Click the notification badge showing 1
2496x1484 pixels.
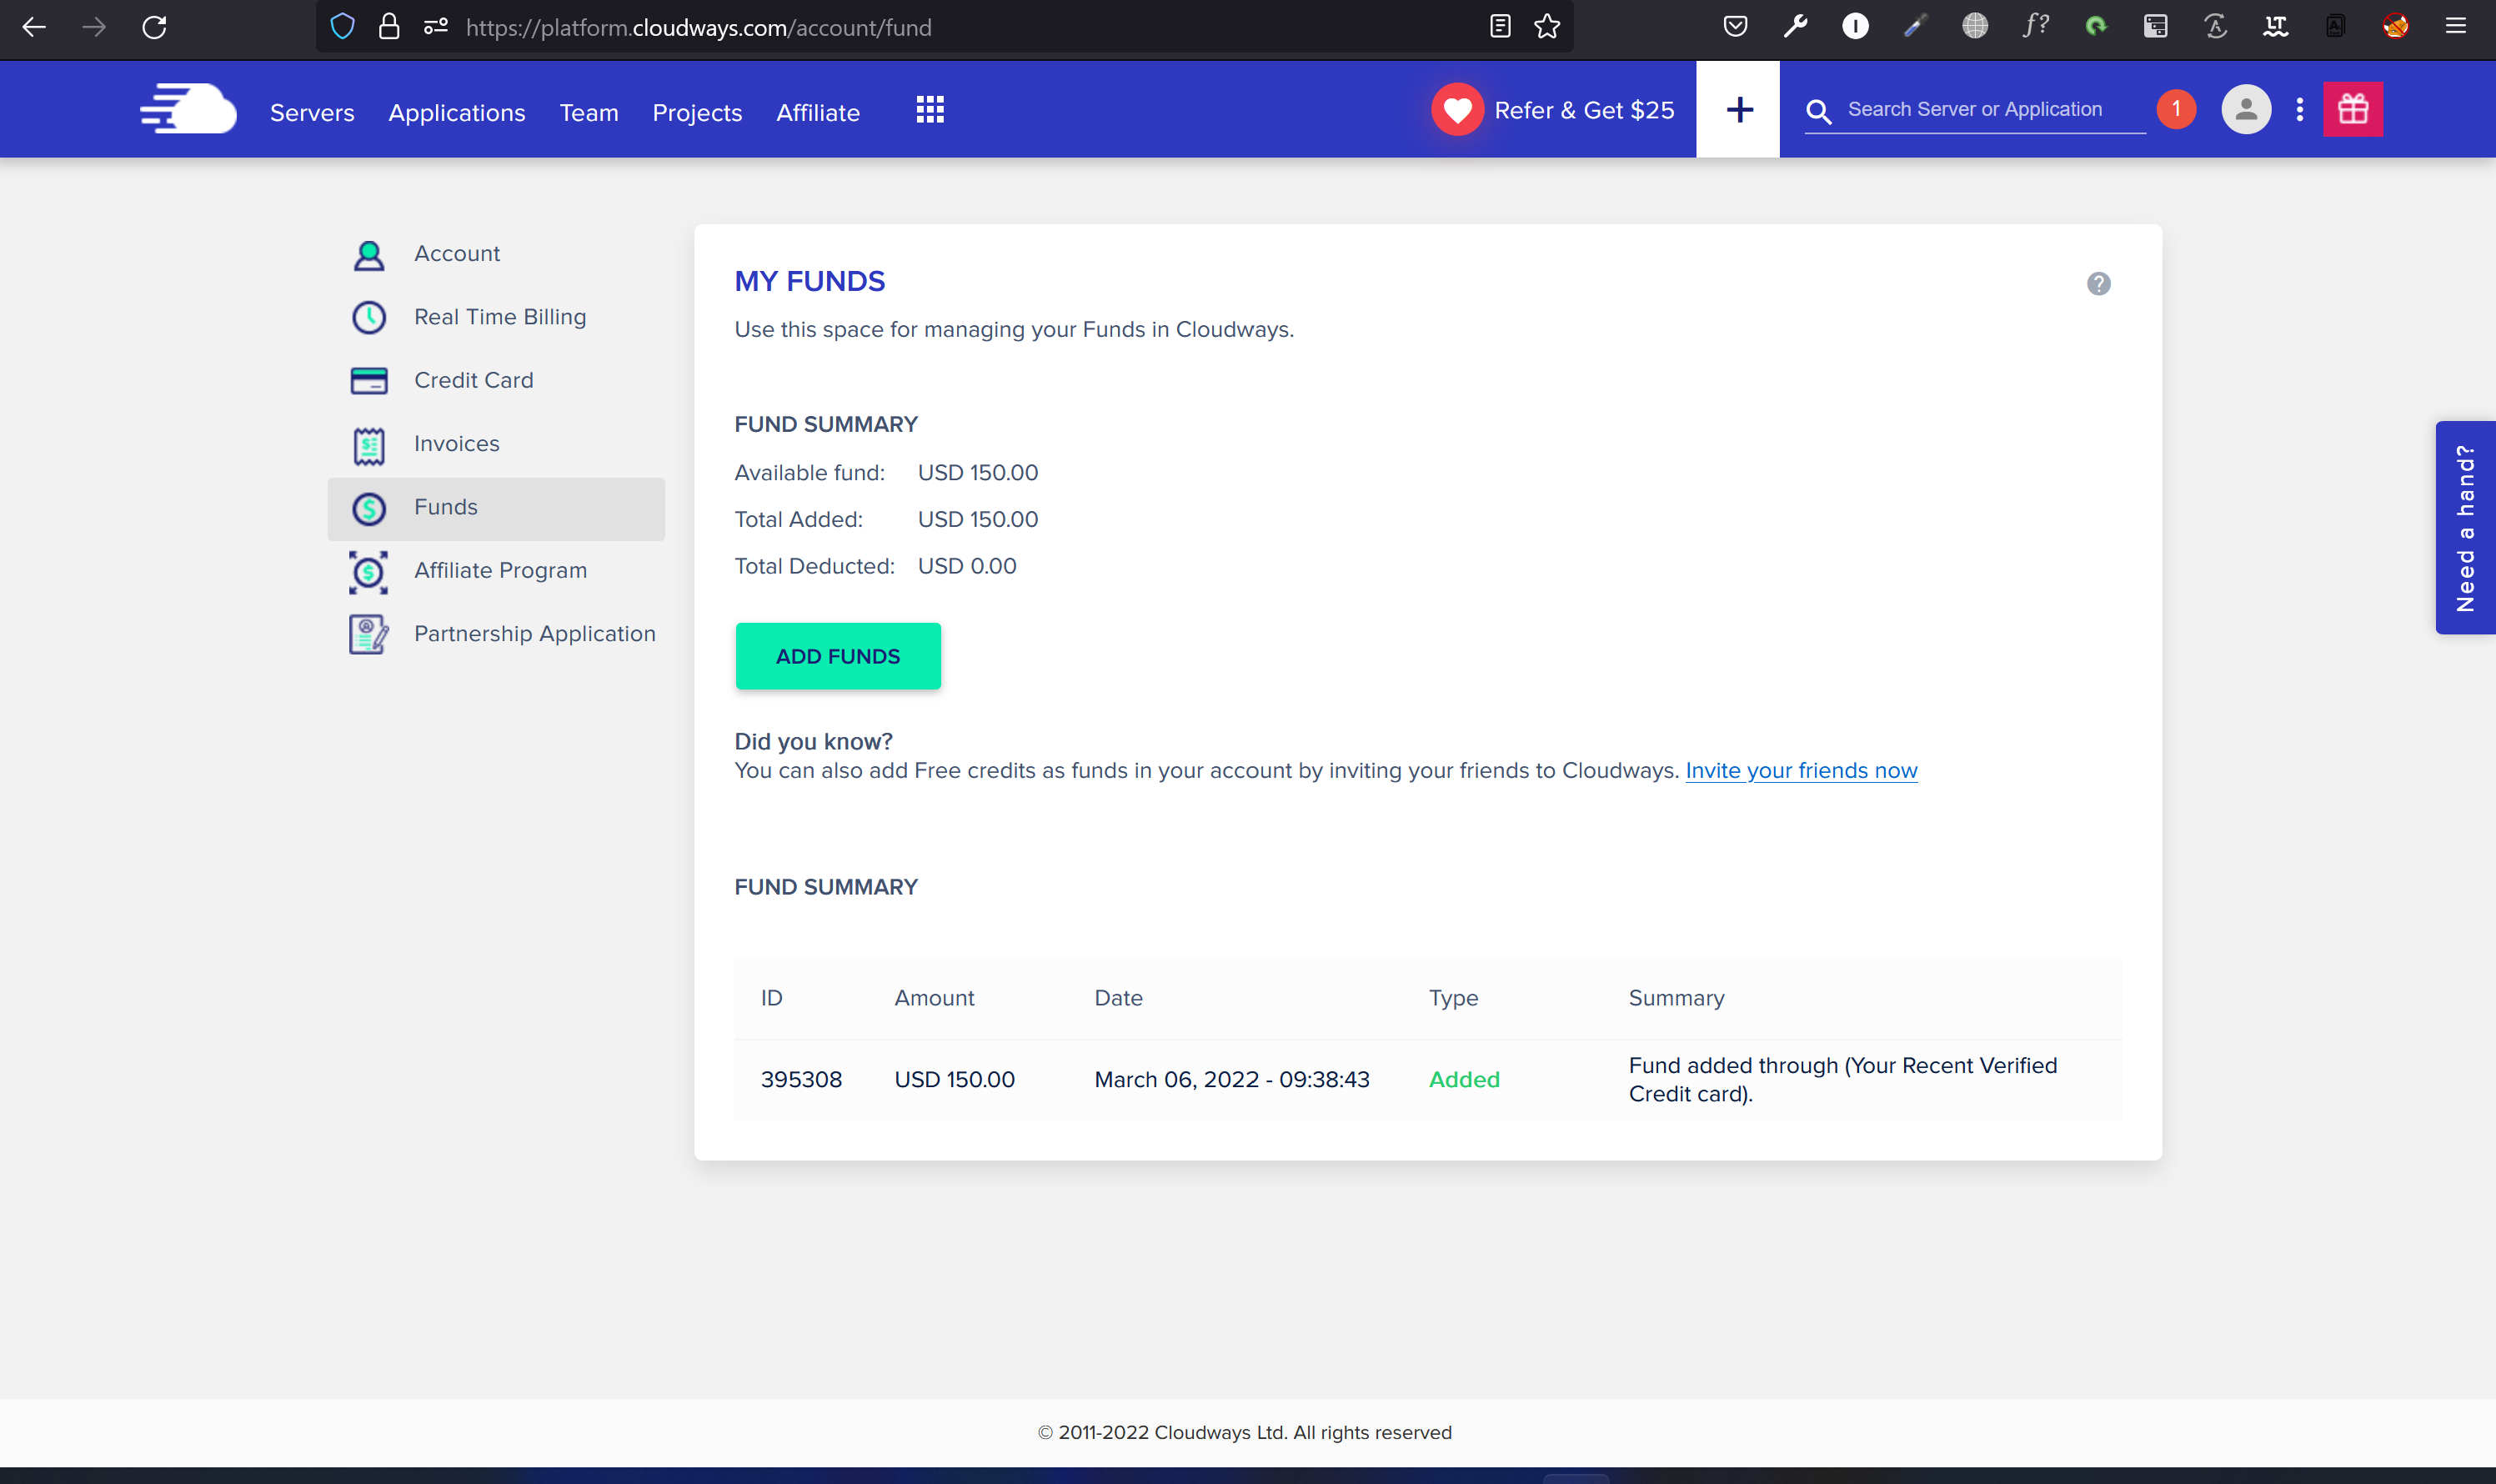coord(2176,109)
